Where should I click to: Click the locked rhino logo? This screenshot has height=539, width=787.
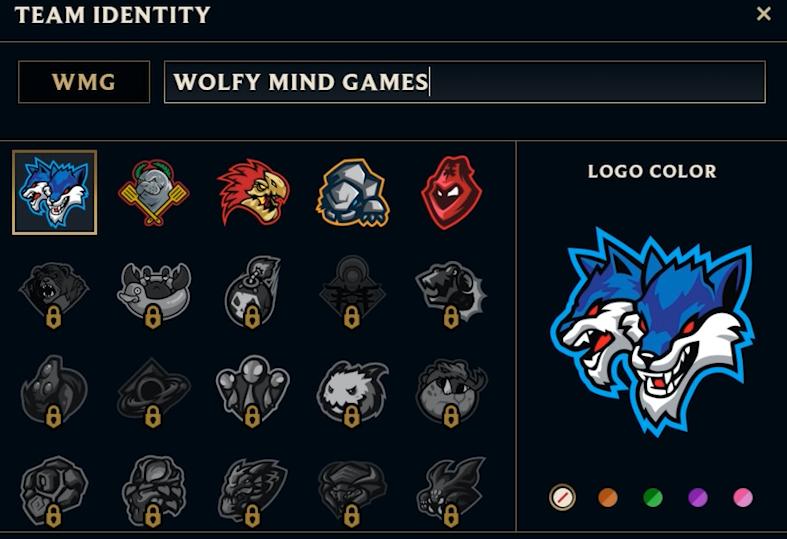452,393
